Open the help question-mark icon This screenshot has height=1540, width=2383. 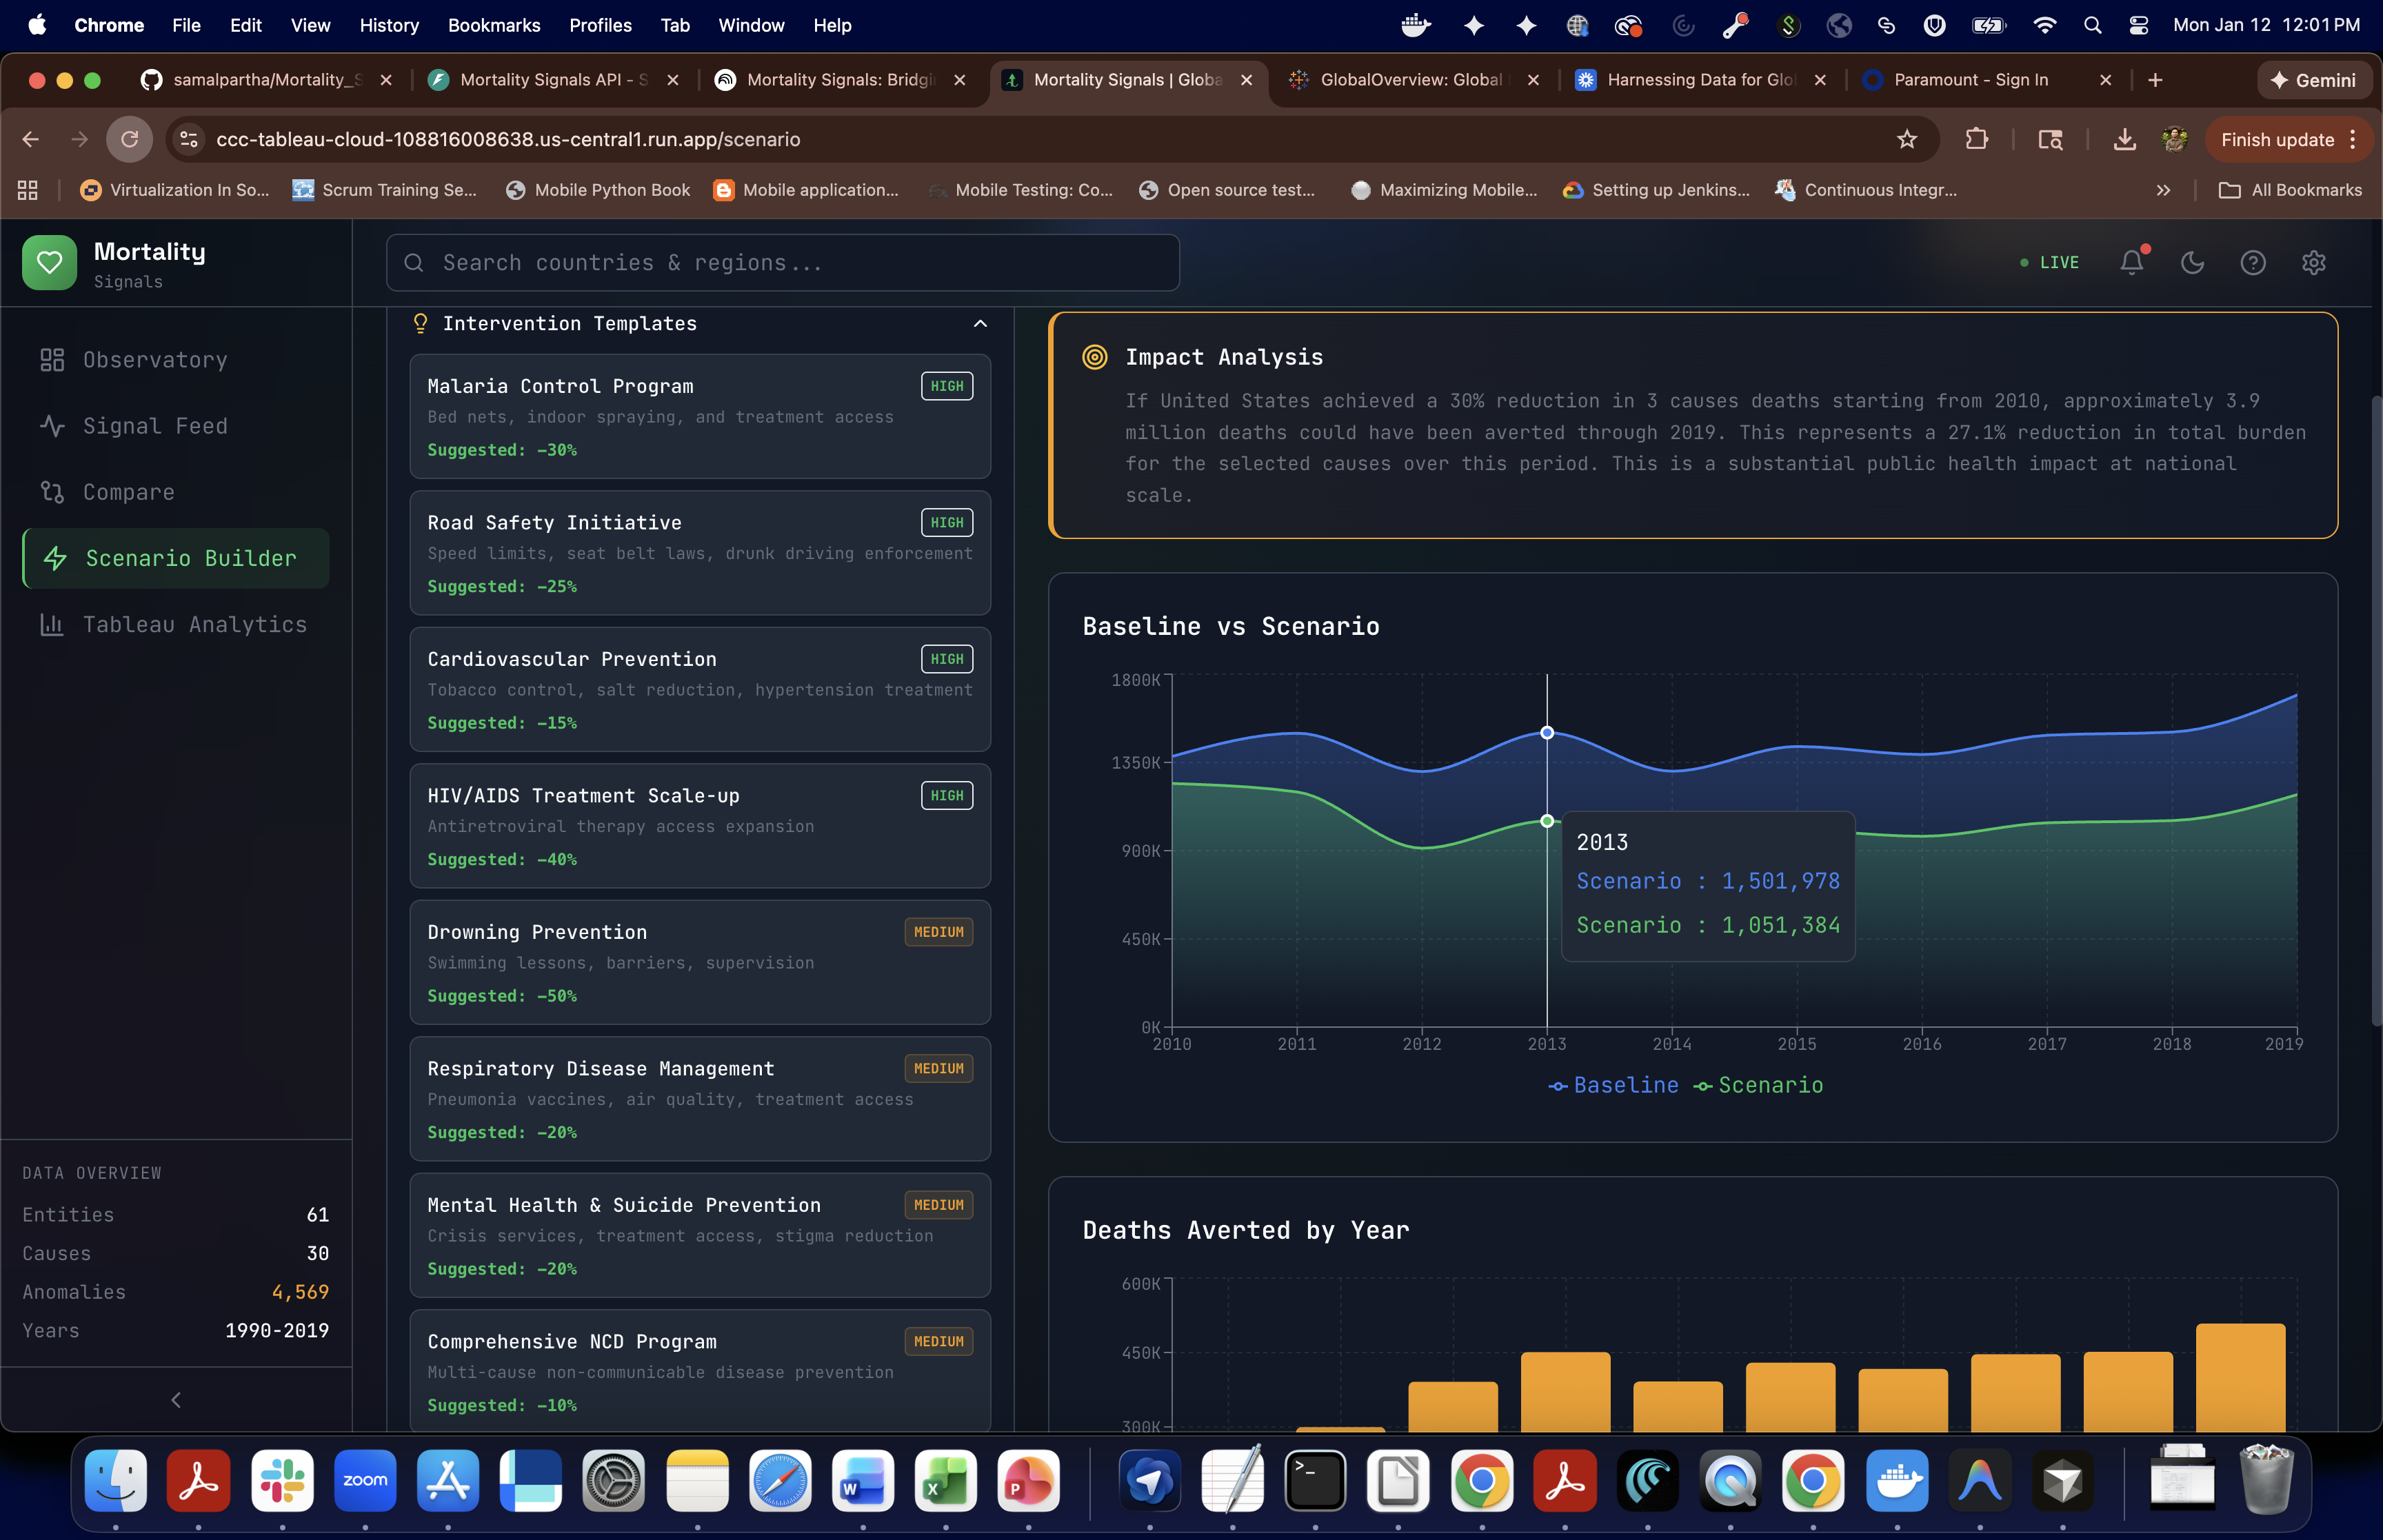point(2252,262)
